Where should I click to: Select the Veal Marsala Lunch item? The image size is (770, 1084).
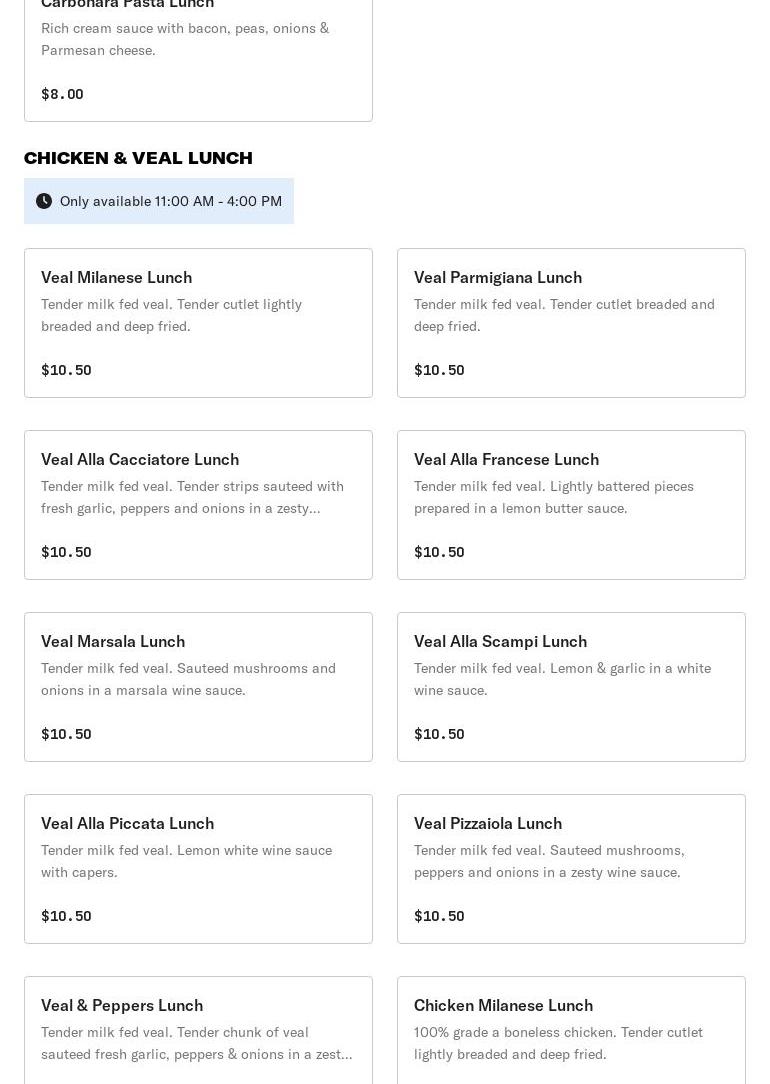pos(198,686)
